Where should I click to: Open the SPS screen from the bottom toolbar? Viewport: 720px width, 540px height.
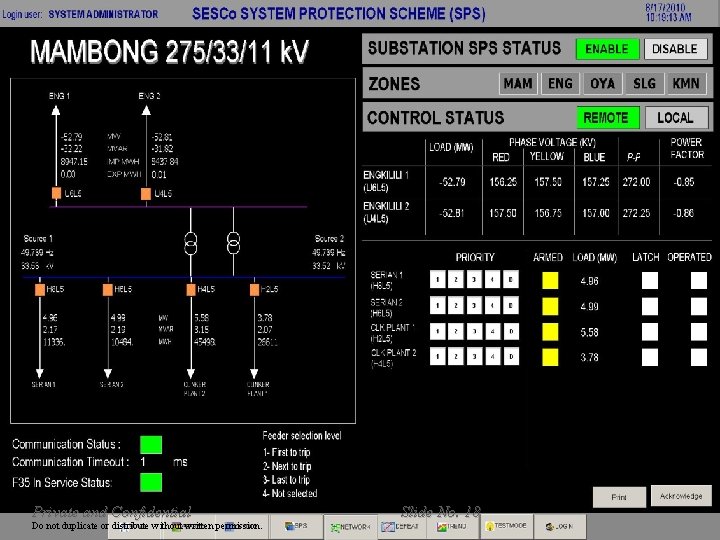tap(296, 526)
